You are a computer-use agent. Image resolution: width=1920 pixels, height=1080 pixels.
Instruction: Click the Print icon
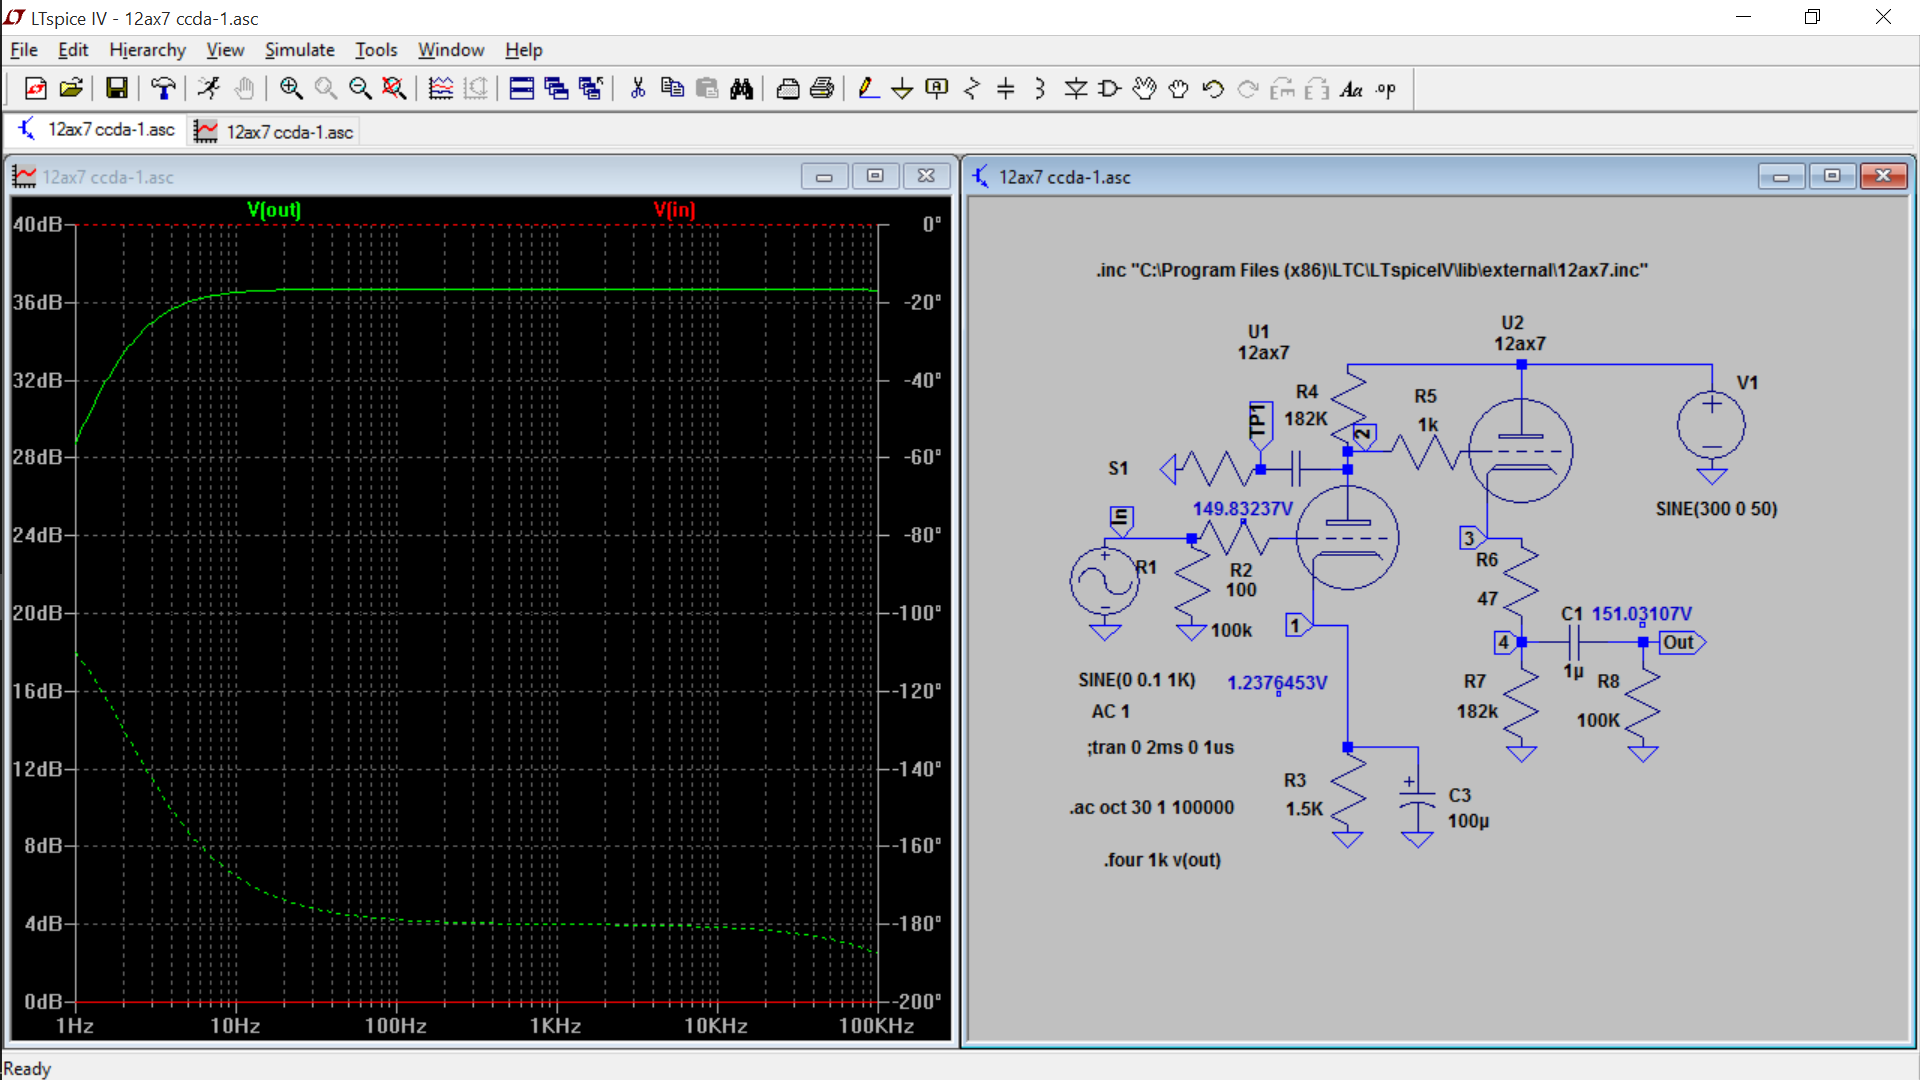click(x=822, y=89)
